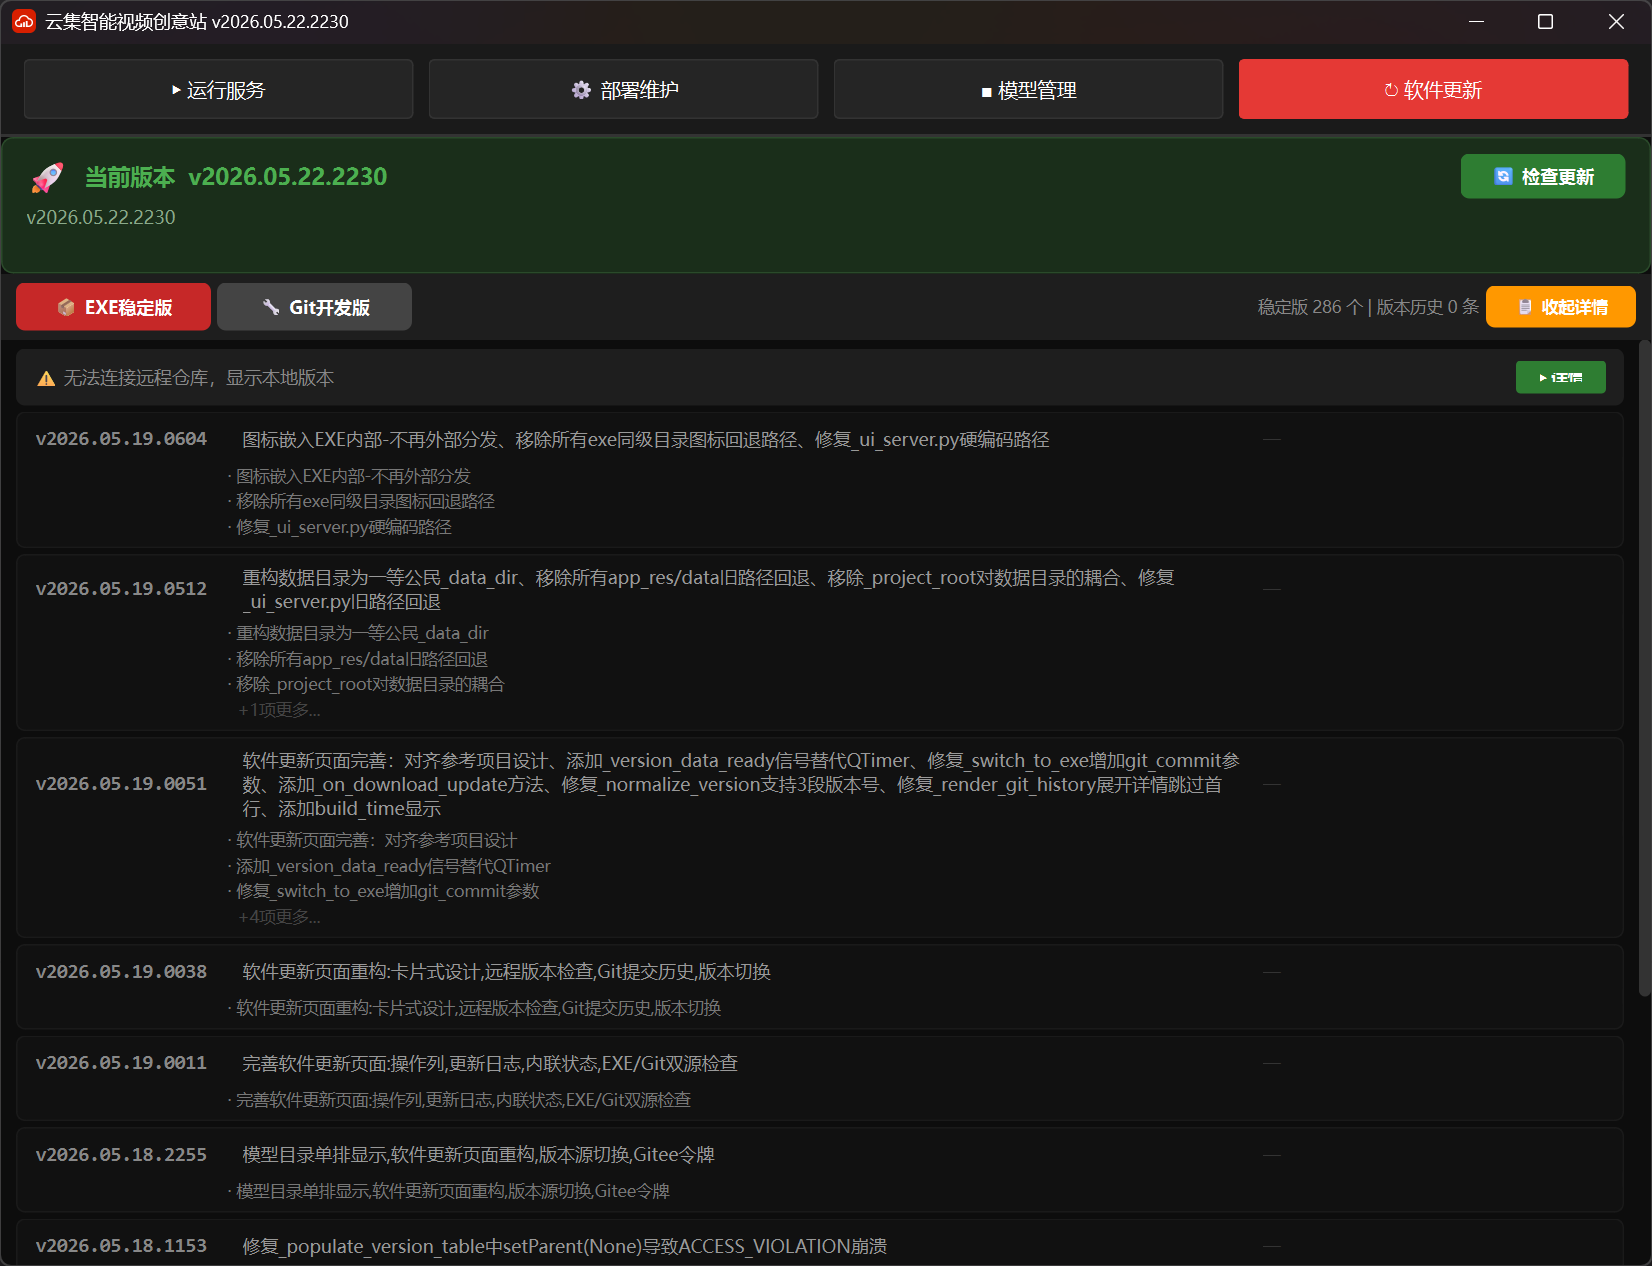Click bullet 移除_project_root对数据目录的耦合
The image size is (1652, 1266).
370,684
